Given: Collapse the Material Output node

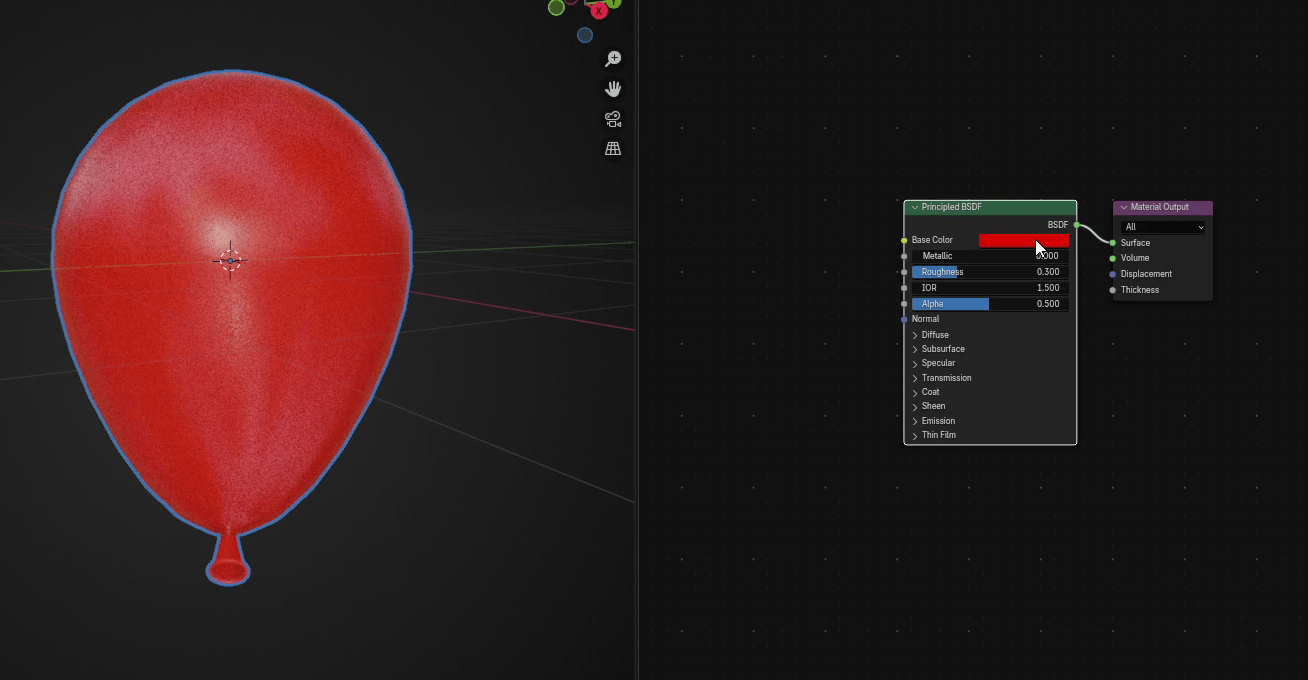Looking at the screenshot, I should click(1123, 207).
